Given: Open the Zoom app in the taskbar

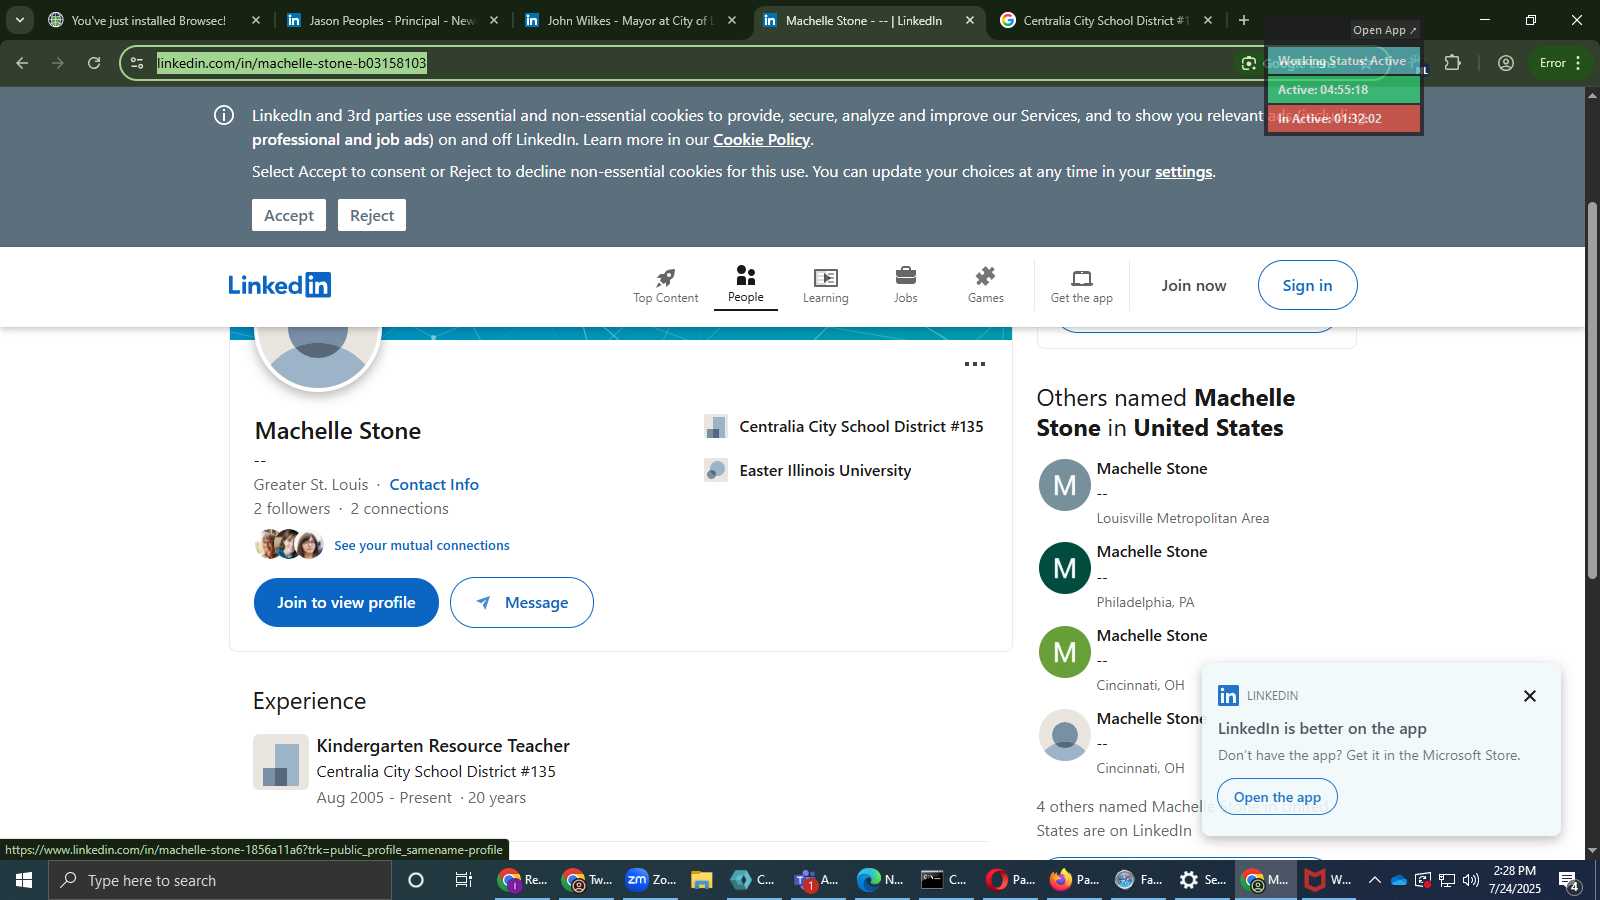Looking at the screenshot, I should point(651,880).
